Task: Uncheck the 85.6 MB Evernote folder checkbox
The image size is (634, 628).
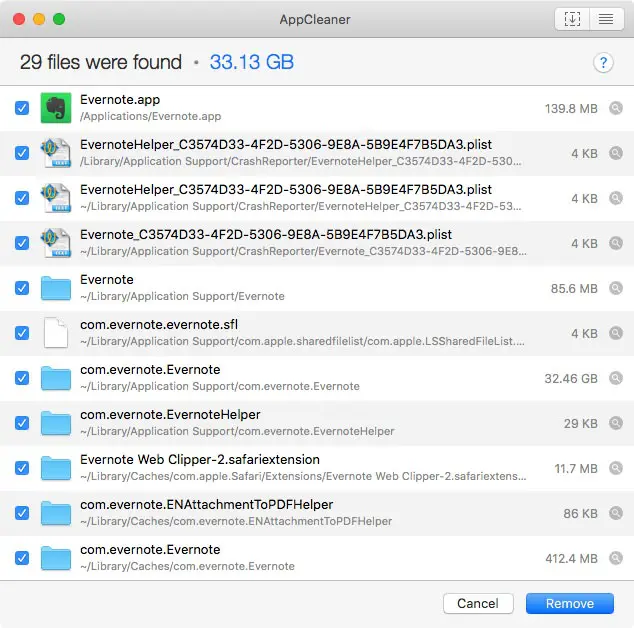Action: (22, 288)
